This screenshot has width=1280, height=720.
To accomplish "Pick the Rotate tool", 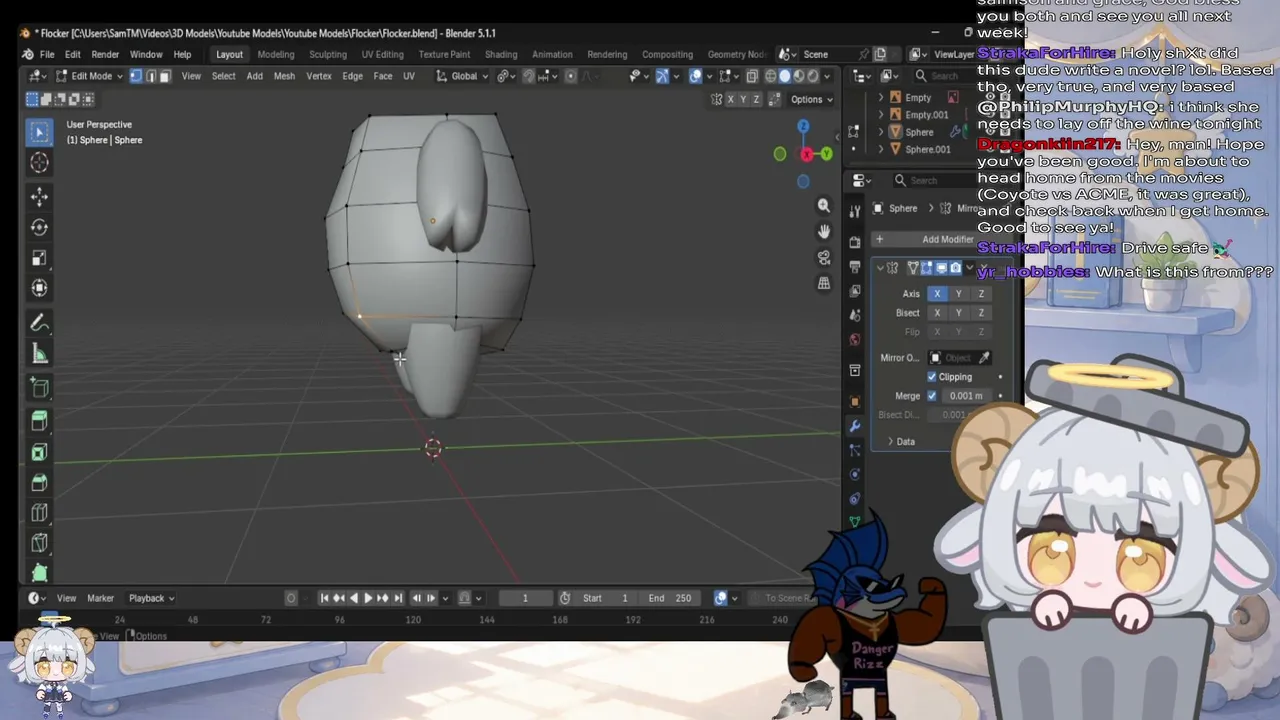I will tap(39, 227).
